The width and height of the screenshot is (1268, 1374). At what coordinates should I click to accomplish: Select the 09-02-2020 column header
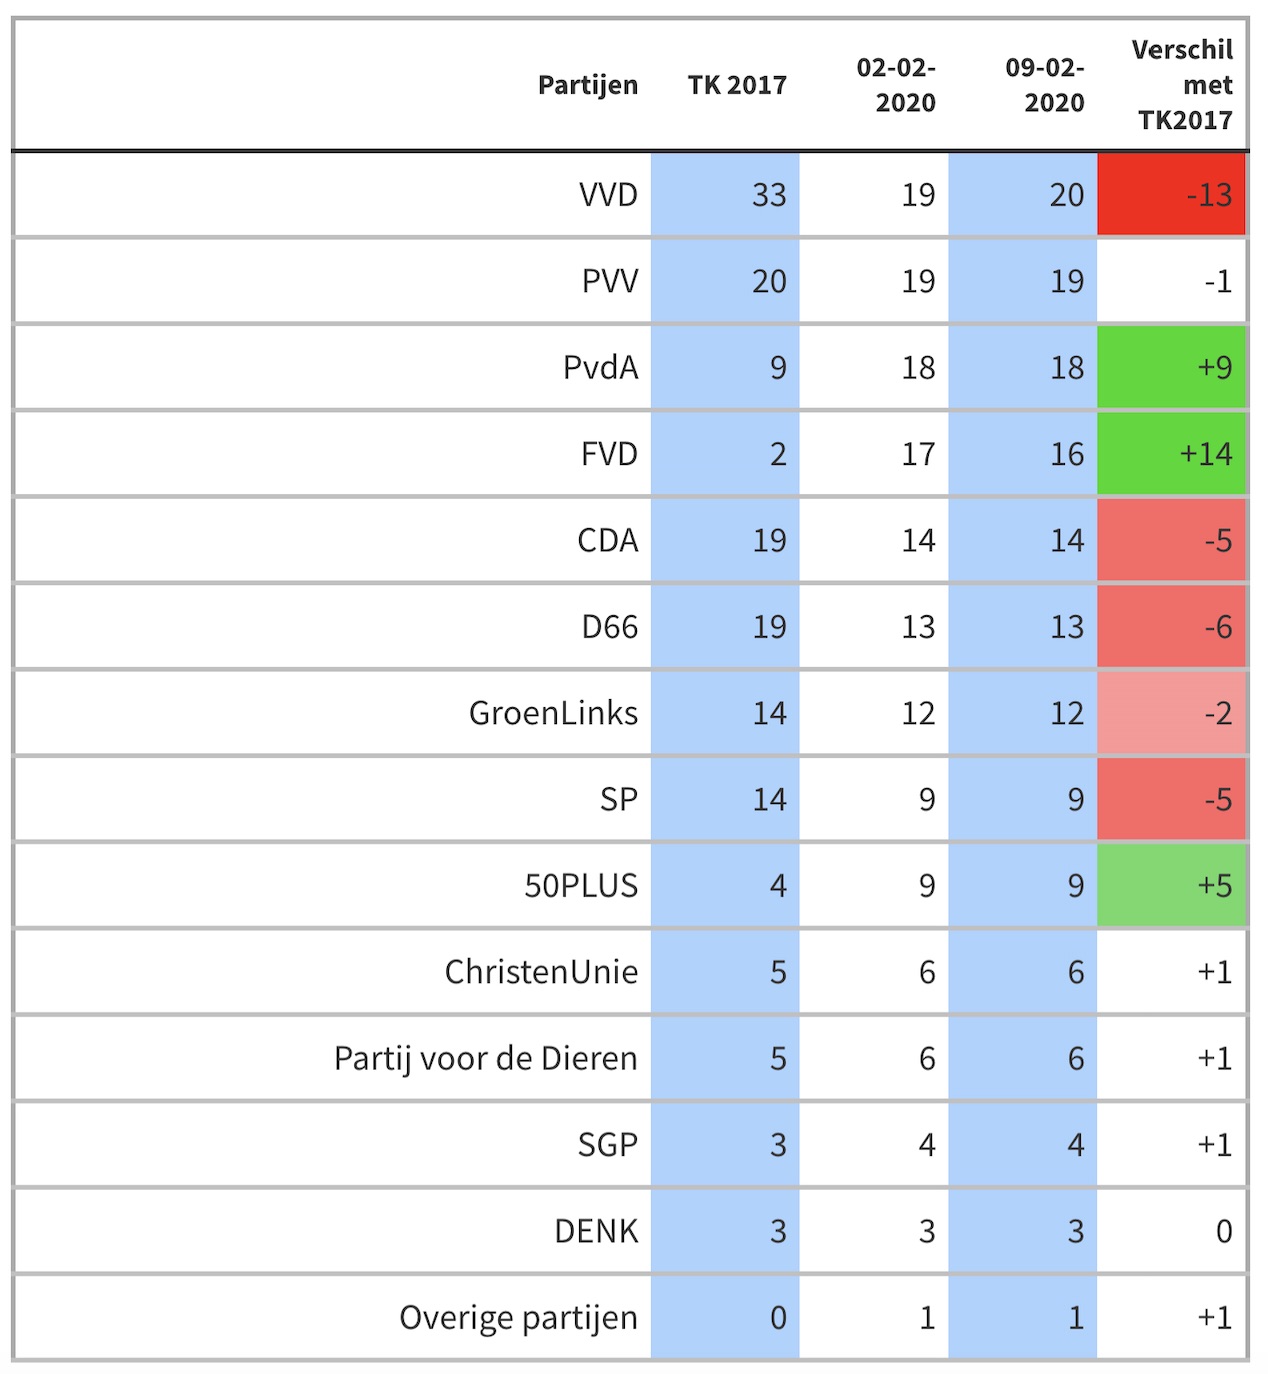[1045, 85]
